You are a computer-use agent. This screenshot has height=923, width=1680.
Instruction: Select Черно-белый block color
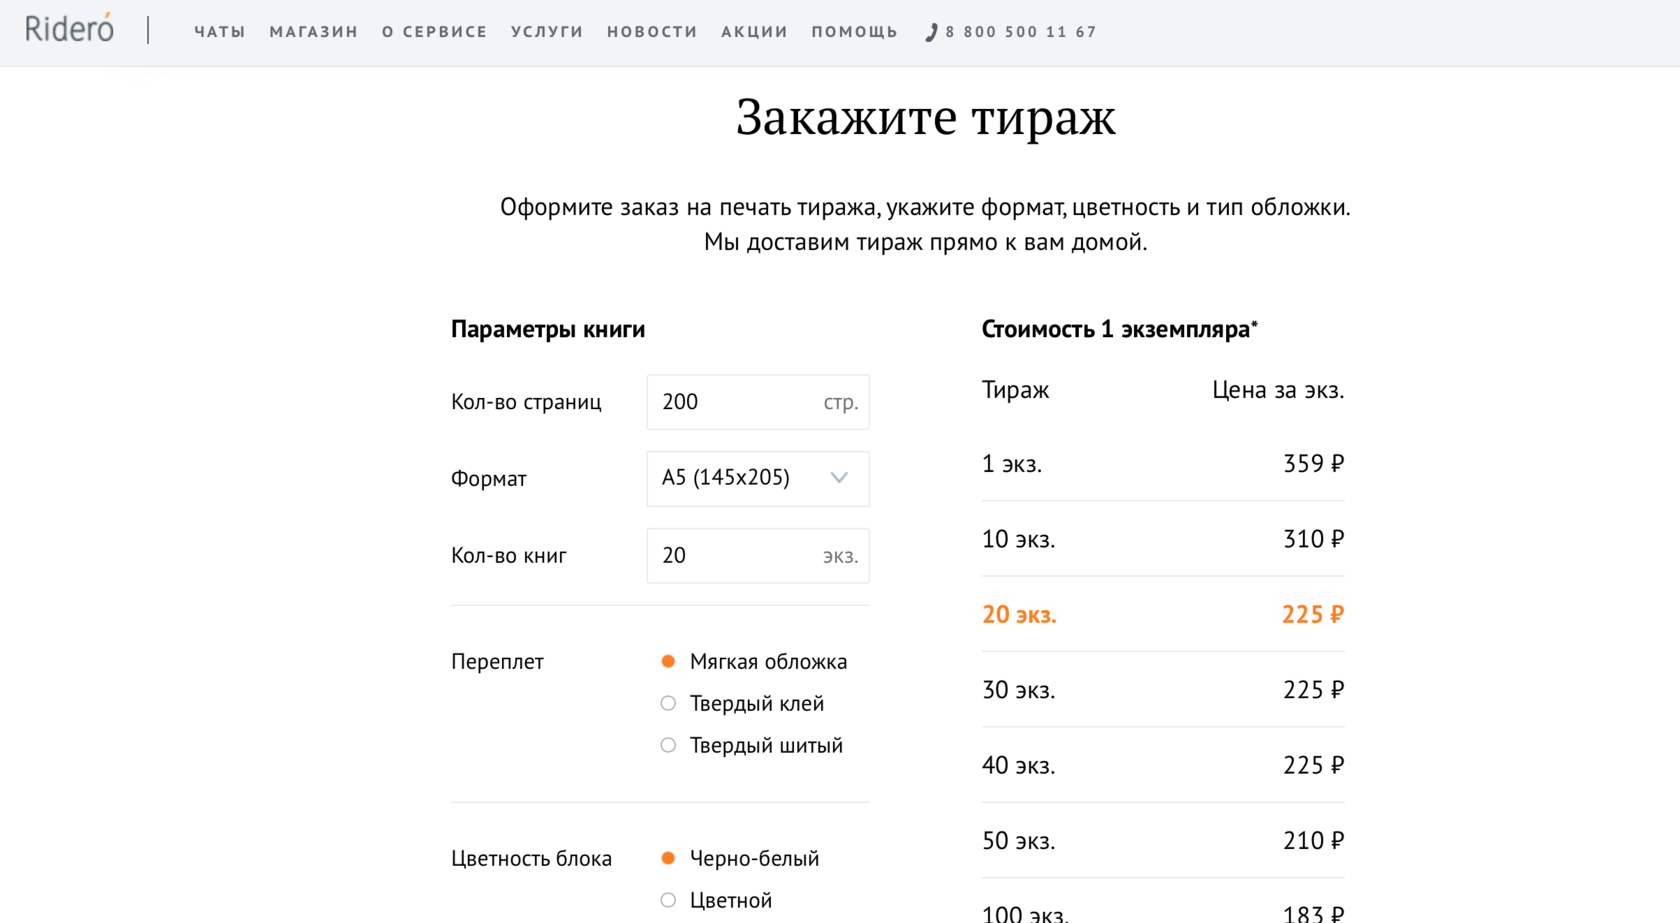click(x=668, y=858)
